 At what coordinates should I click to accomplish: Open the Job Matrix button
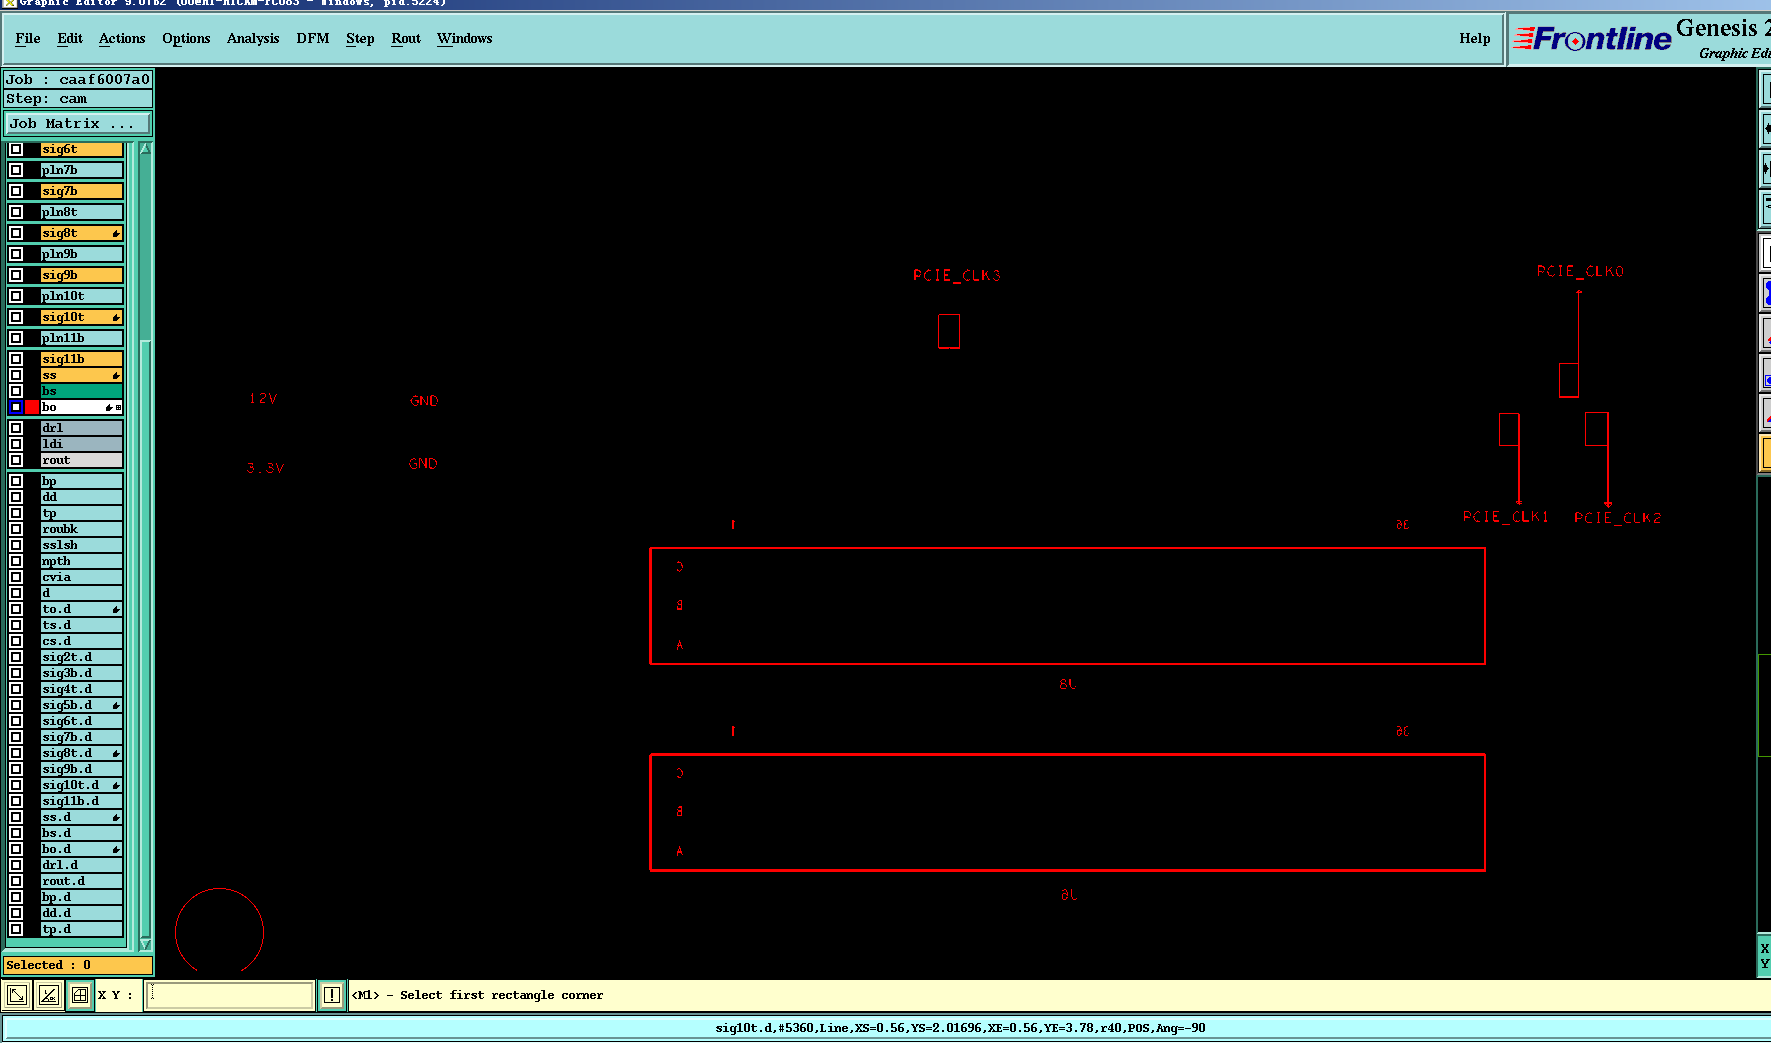[78, 124]
